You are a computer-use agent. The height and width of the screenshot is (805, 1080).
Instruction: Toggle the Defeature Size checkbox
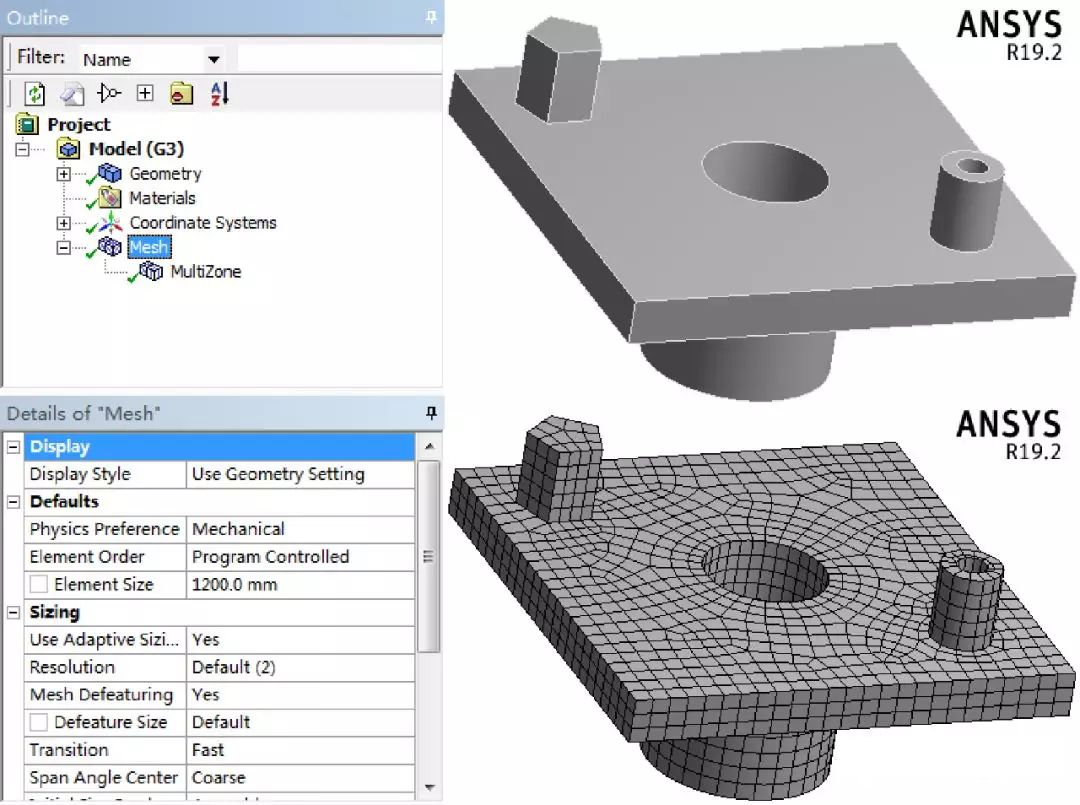(x=37, y=722)
